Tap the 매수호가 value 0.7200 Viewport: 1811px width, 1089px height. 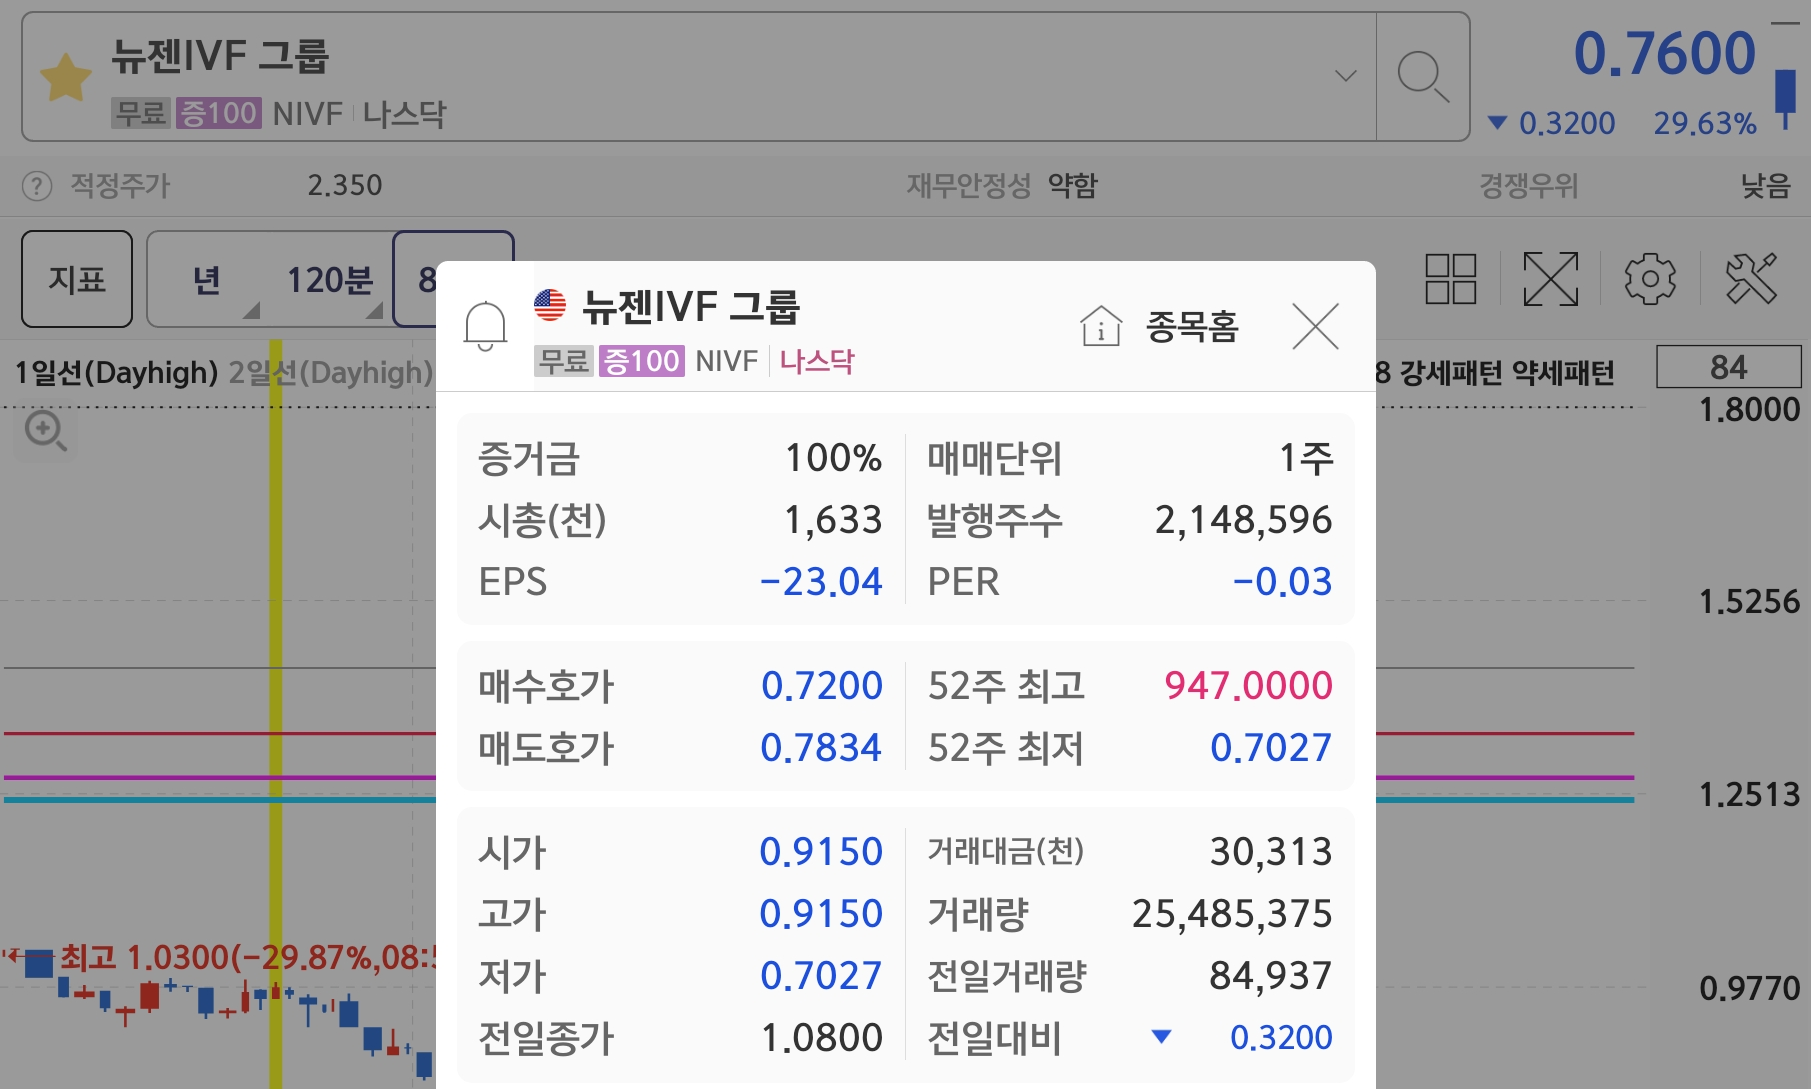click(821, 686)
